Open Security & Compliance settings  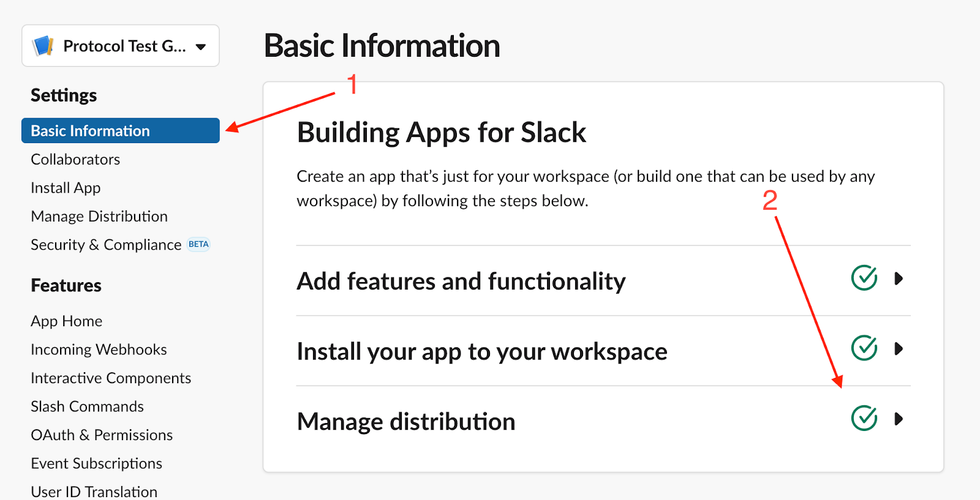pos(106,244)
